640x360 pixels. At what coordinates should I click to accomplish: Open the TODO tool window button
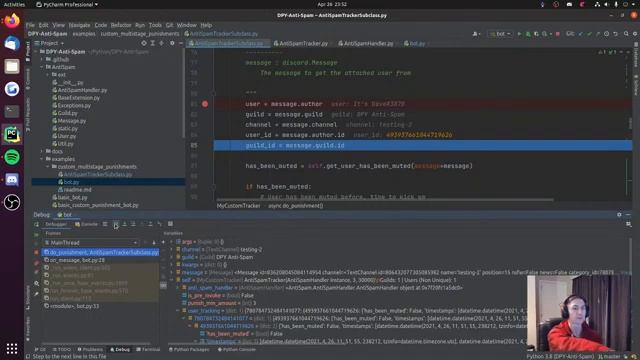pos(62,349)
